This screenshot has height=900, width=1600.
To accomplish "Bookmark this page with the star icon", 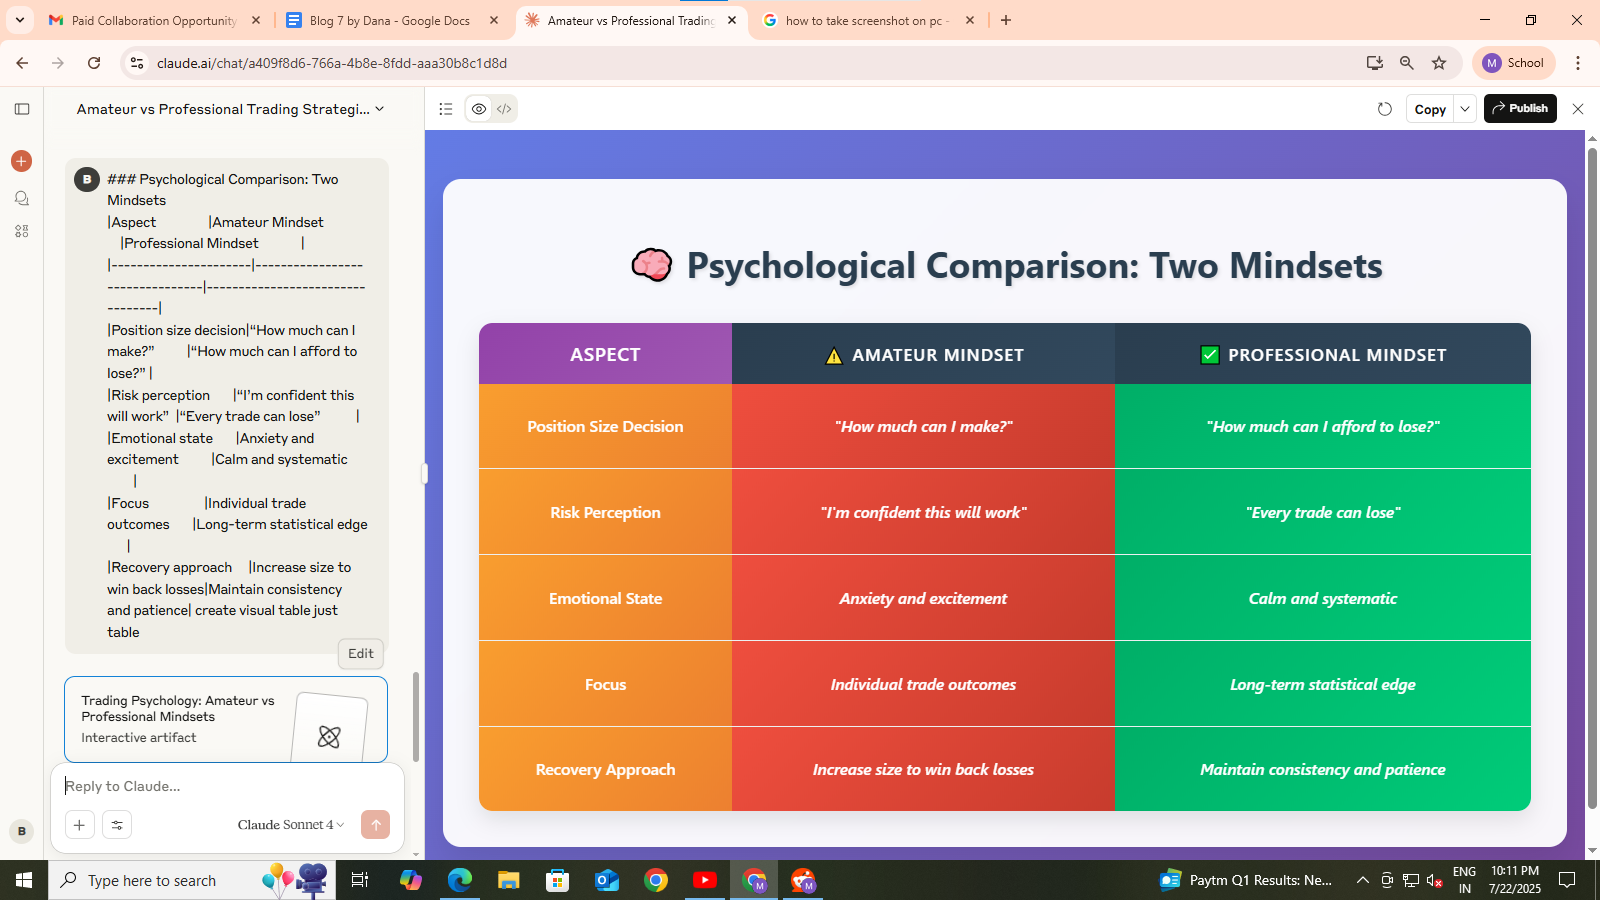I will [x=1439, y=63].
